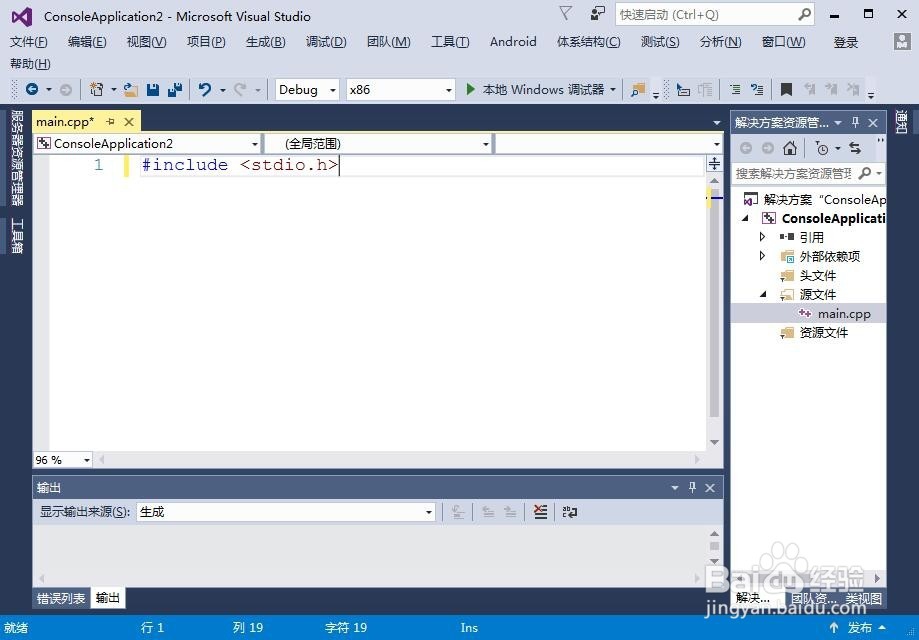Open the Android menu

[513, 42]
